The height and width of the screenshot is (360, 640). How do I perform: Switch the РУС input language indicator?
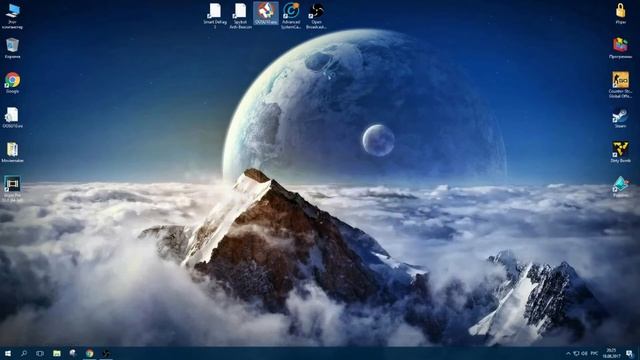click(594, 353)
